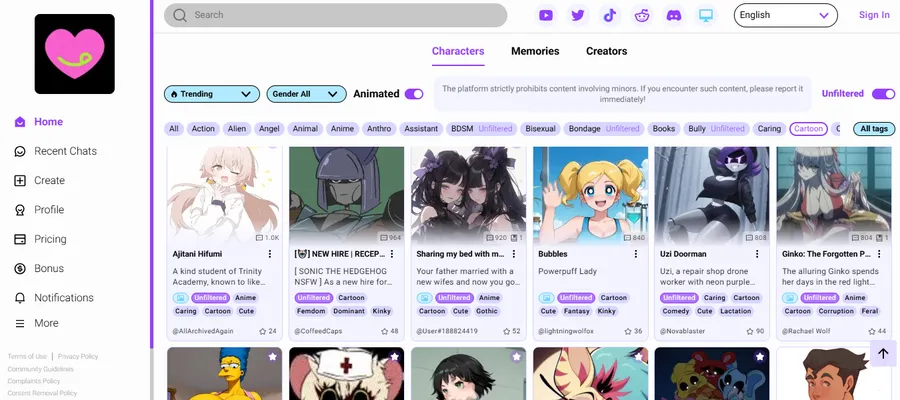This screenshot has height=400, width=900.
Task: Open options menu for Ginko card
Action: click(x=879, y=254)
